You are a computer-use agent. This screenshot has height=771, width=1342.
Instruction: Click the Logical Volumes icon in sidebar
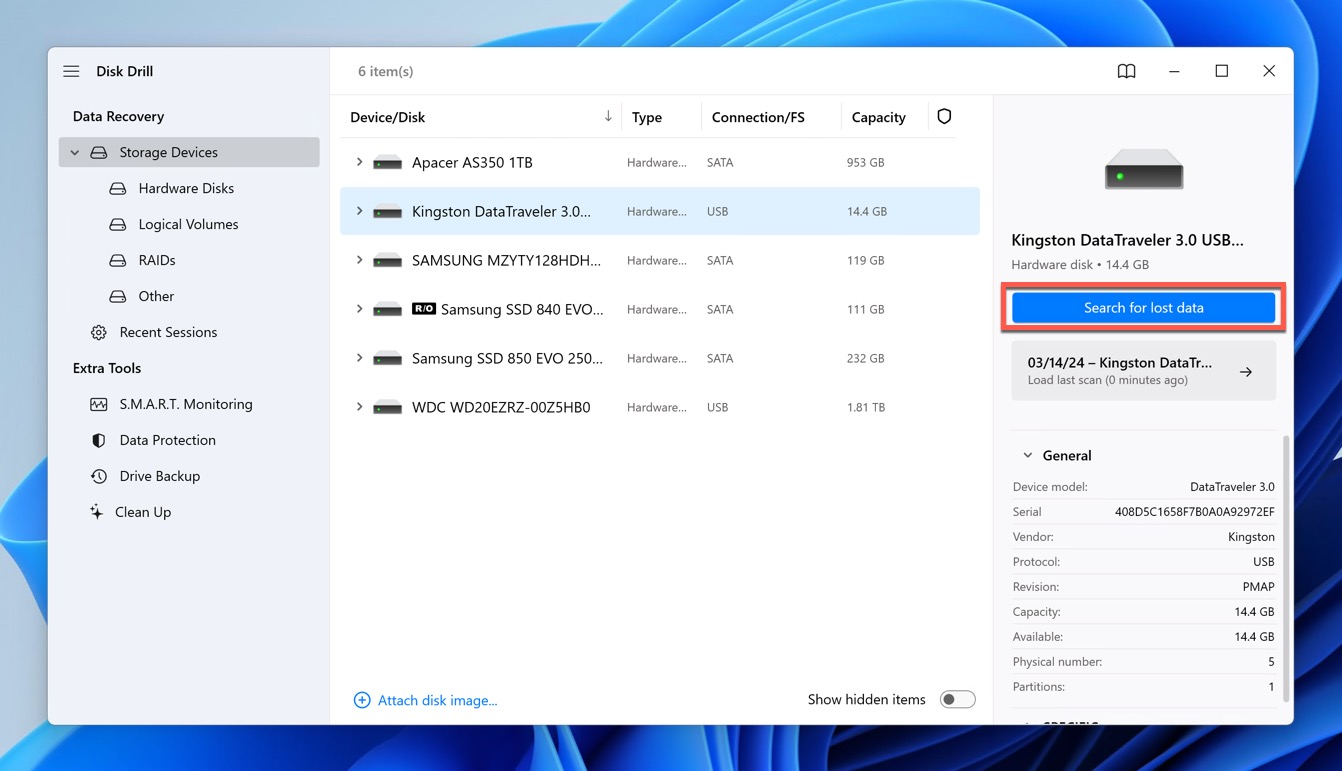coord(118,224)
